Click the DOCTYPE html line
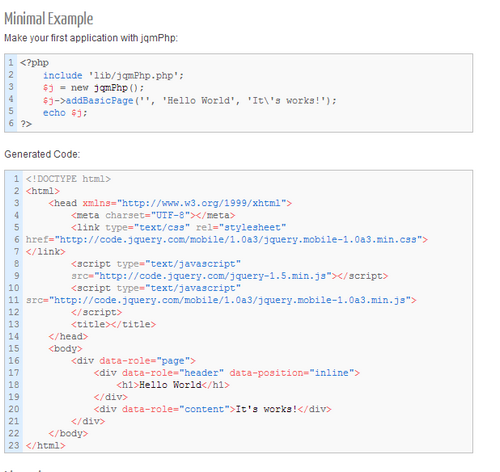 tap(68, 179)
